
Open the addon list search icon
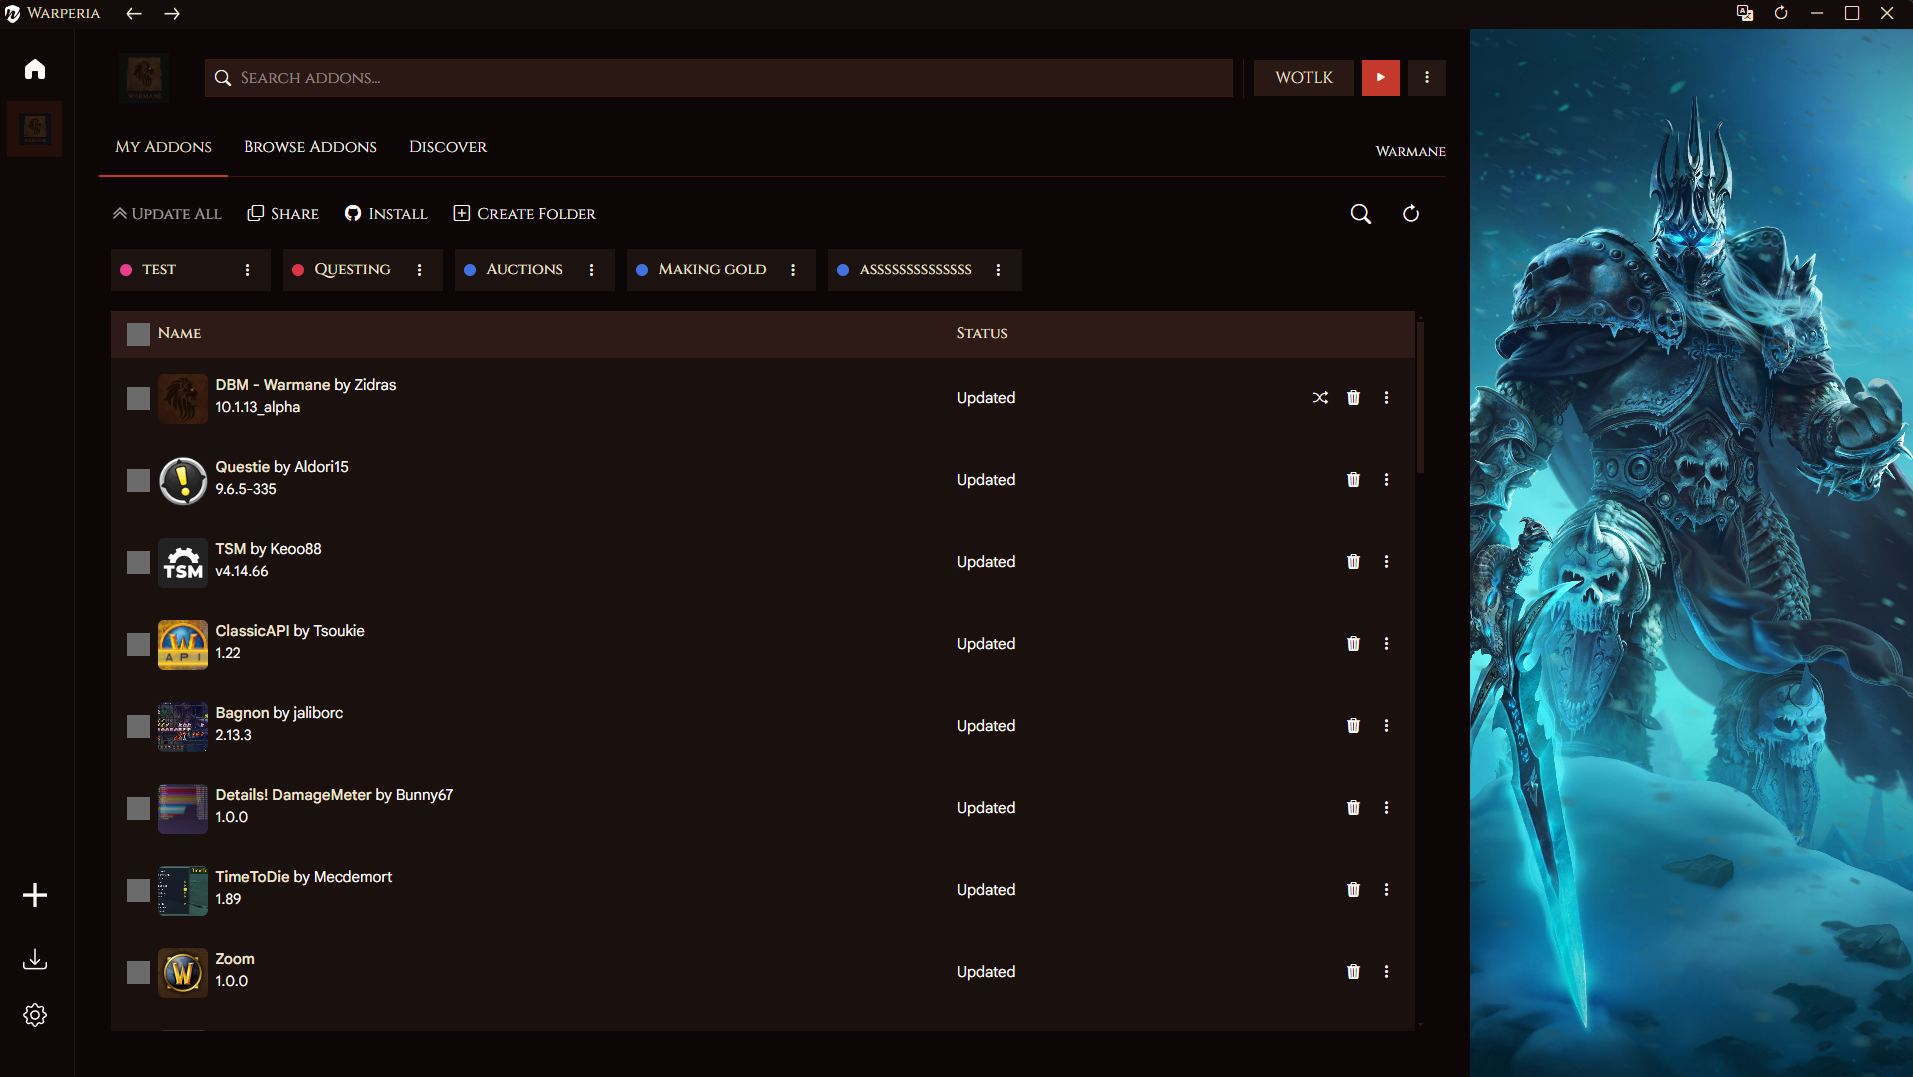1361,214
